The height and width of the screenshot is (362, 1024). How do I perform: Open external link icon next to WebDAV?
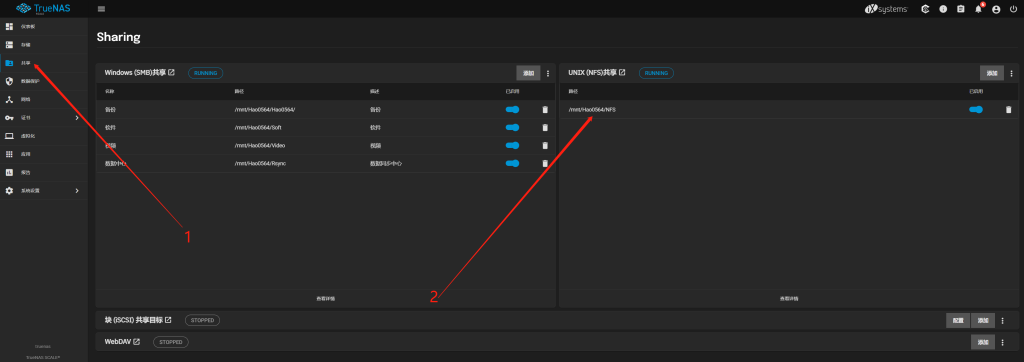coord(136,342)
